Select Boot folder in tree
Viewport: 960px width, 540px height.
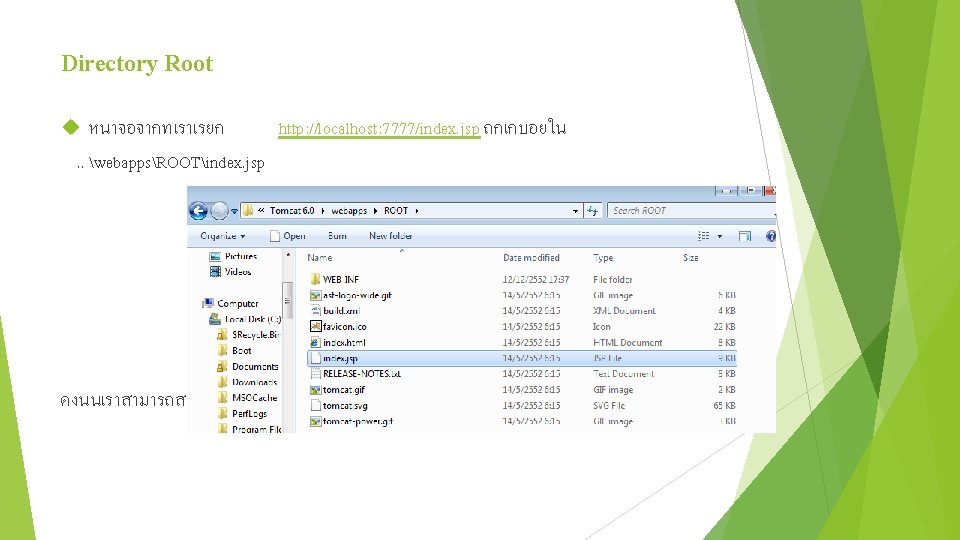pyautogui.click(x=241, y=350)
